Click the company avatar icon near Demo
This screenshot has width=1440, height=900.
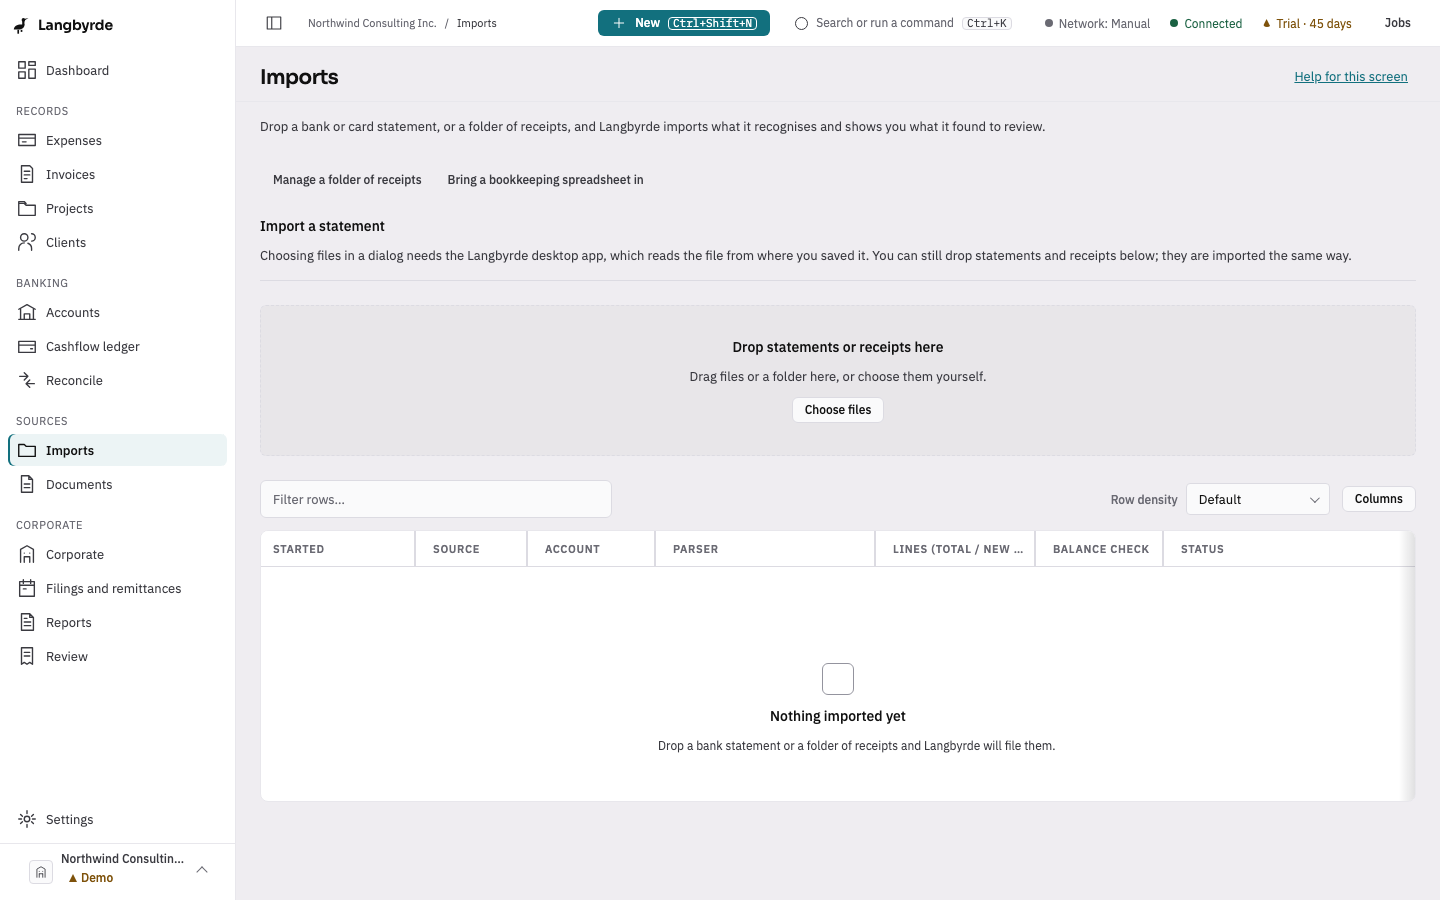[x=41, y=871]
